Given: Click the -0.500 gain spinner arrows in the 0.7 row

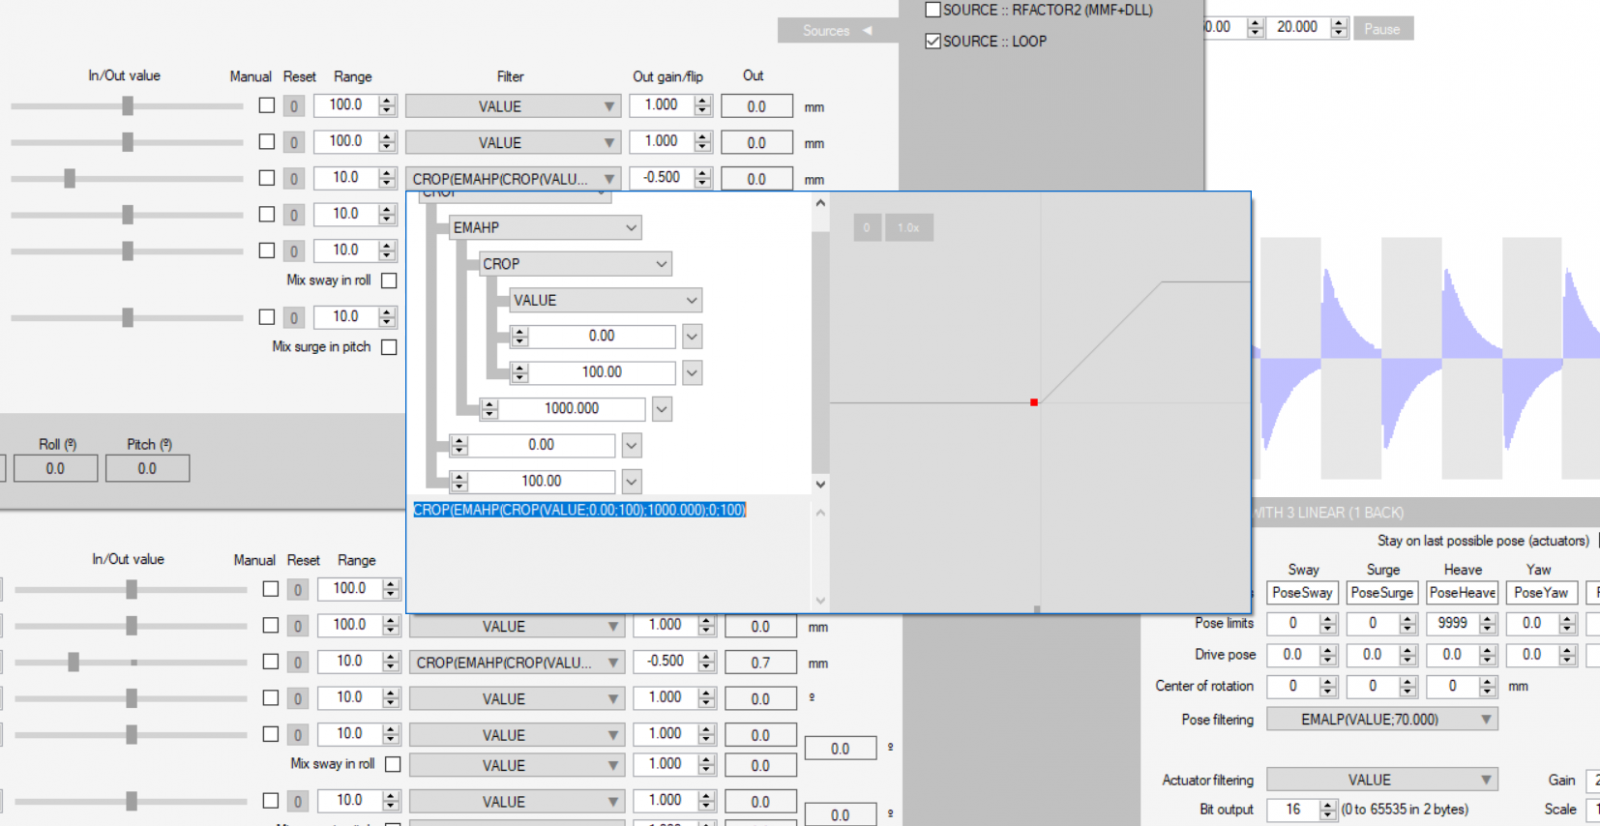Looking at the screenshot, I should (707, 662).
